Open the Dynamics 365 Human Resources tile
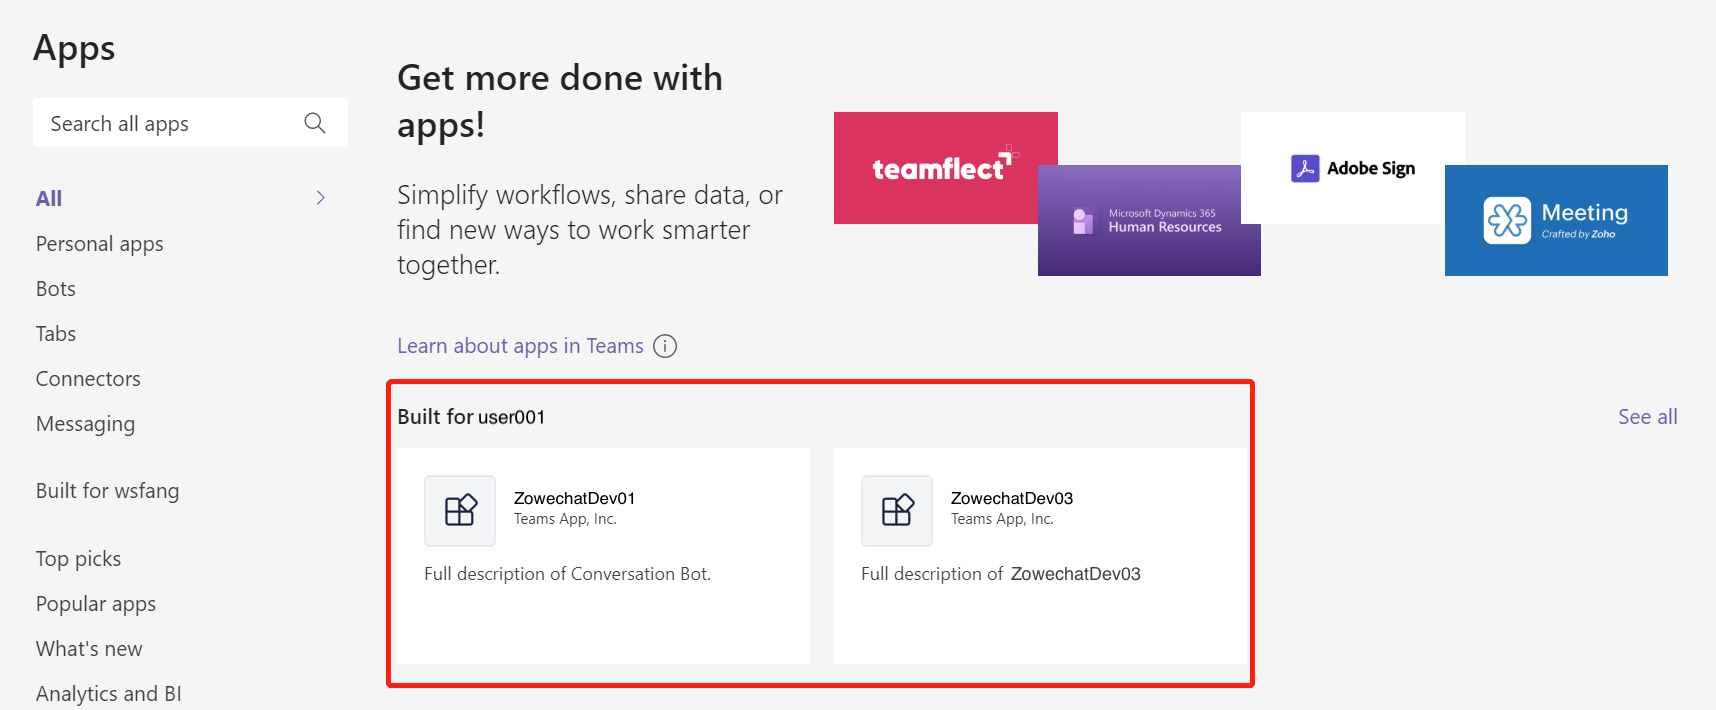The height and width of the screenshot is (710, 1716). point(1148,222)
